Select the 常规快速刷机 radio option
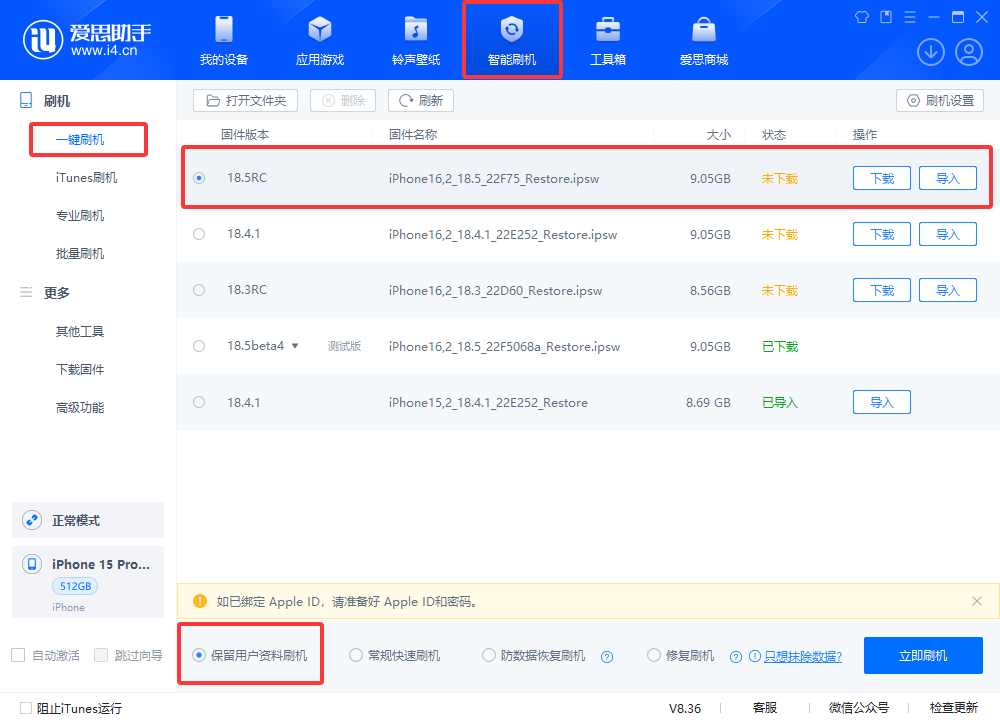The image size is (1000, 723). tap(356, 655)
